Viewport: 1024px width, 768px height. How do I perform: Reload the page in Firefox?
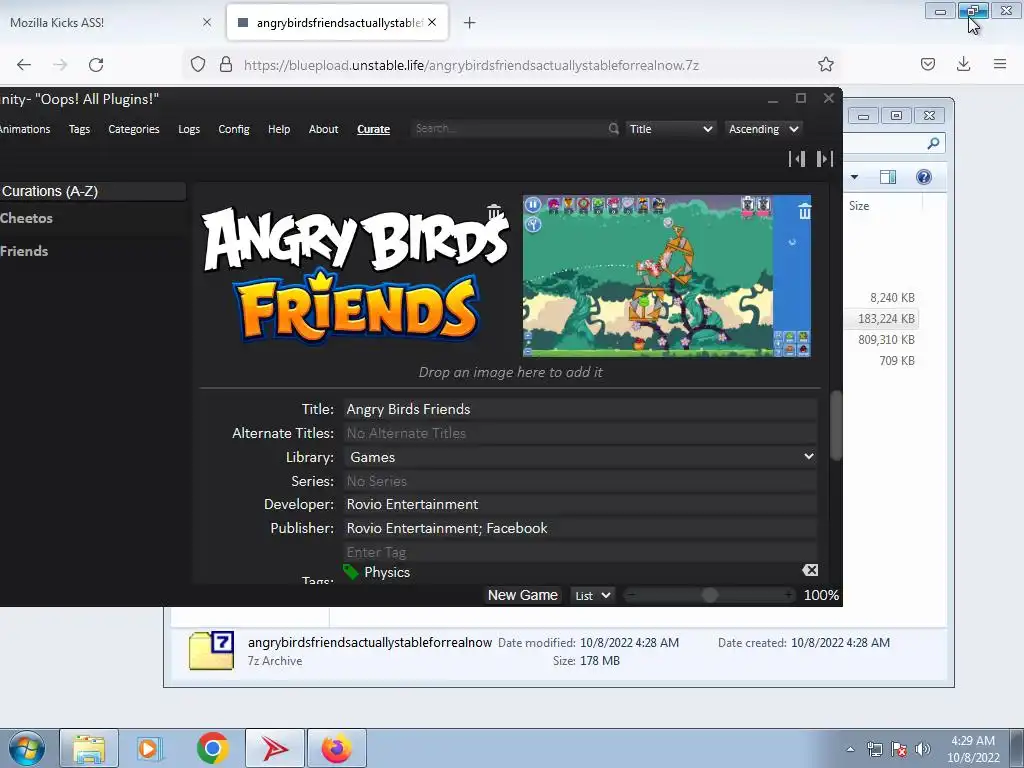[96, 65]
